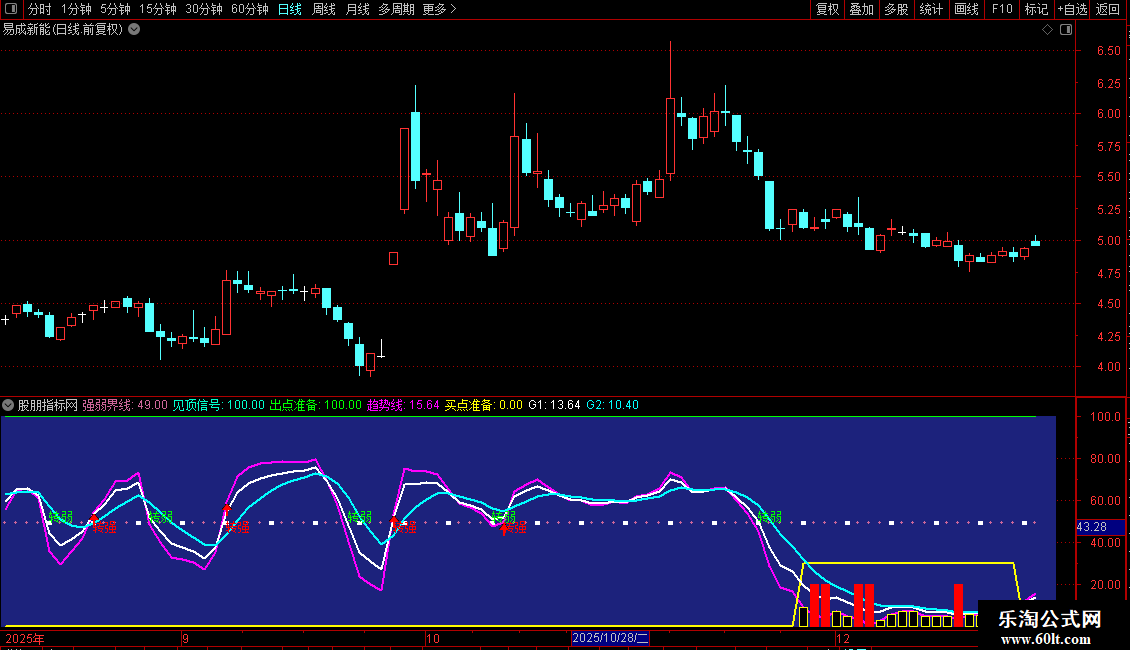Toggle the sidebar panel icon top-left
1130x650 pixels.
(x=11, y=9)
